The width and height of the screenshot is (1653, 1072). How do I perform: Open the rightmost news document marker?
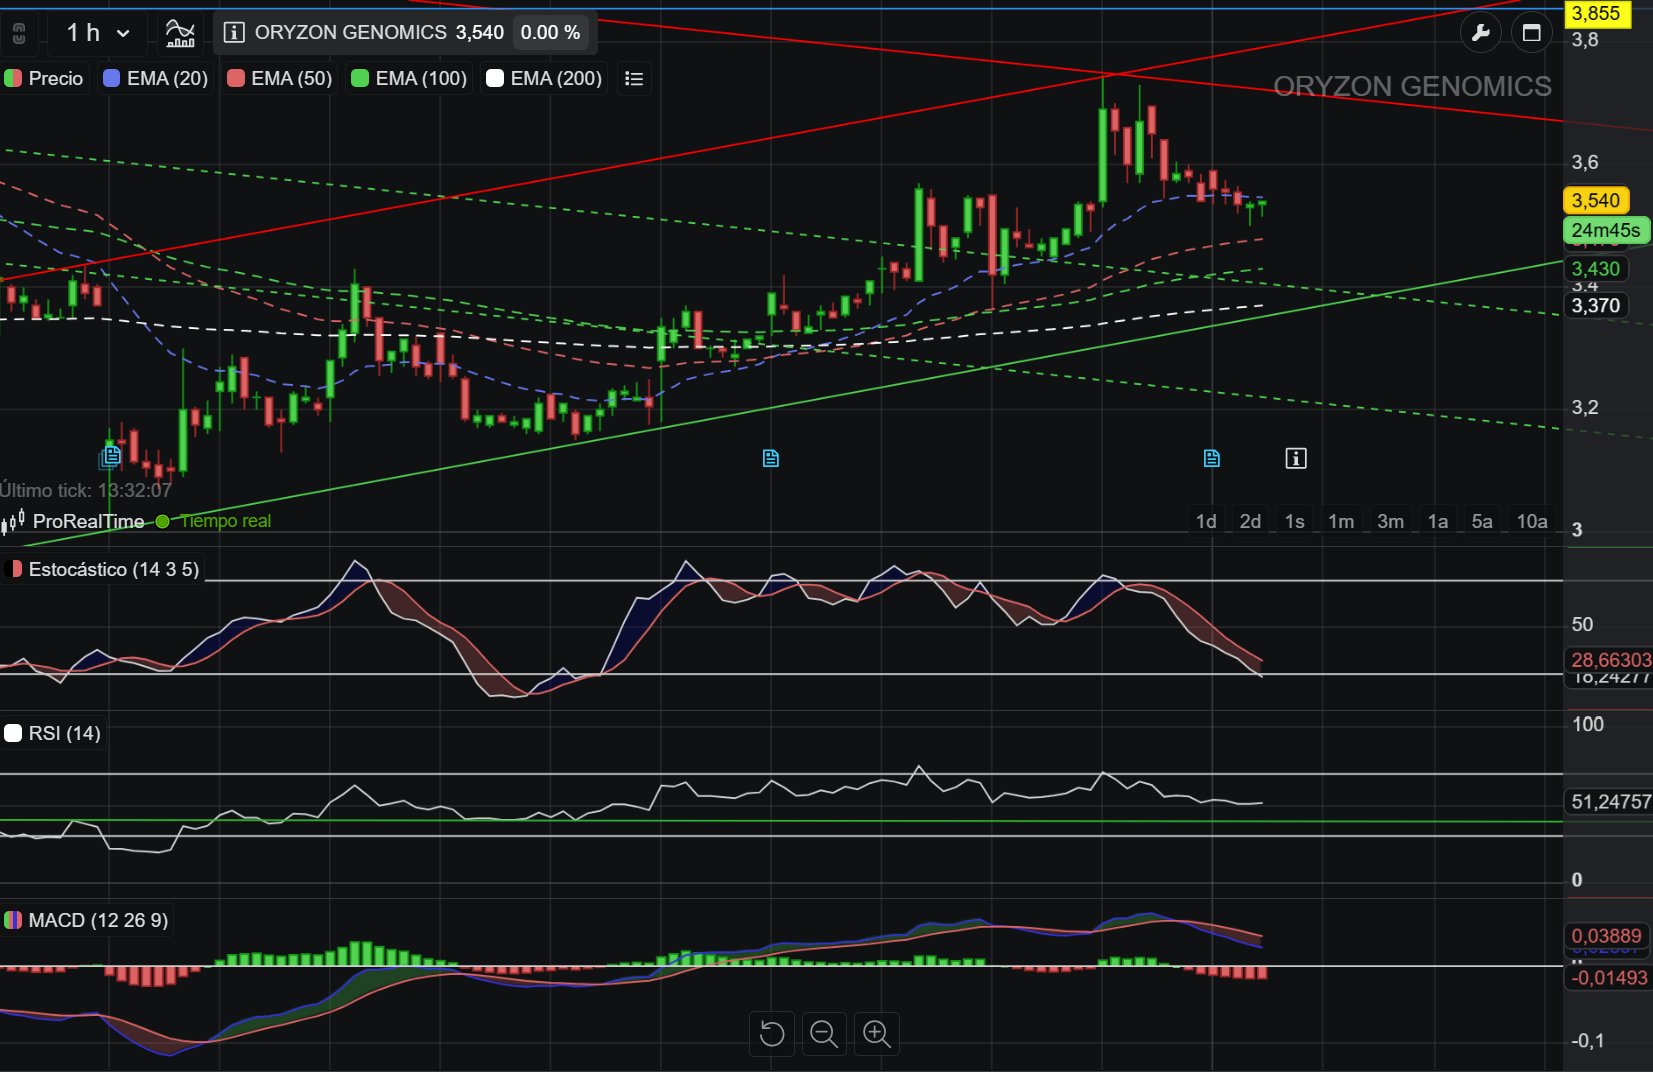coord(1212,458)
